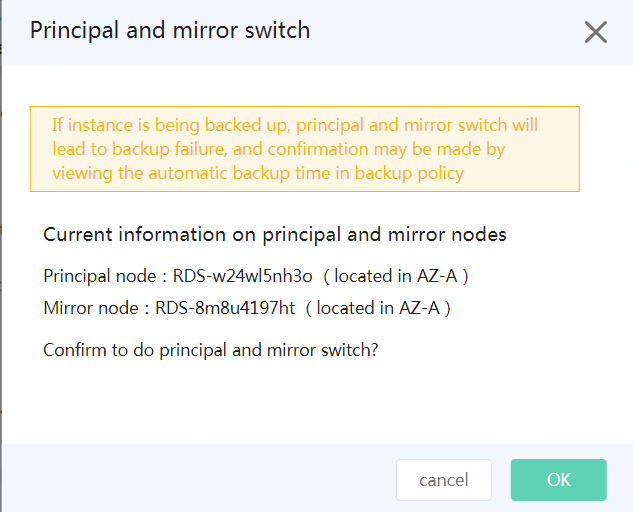Confirm the switch with the OK button
Screen dimensions: 633x512
559,480
